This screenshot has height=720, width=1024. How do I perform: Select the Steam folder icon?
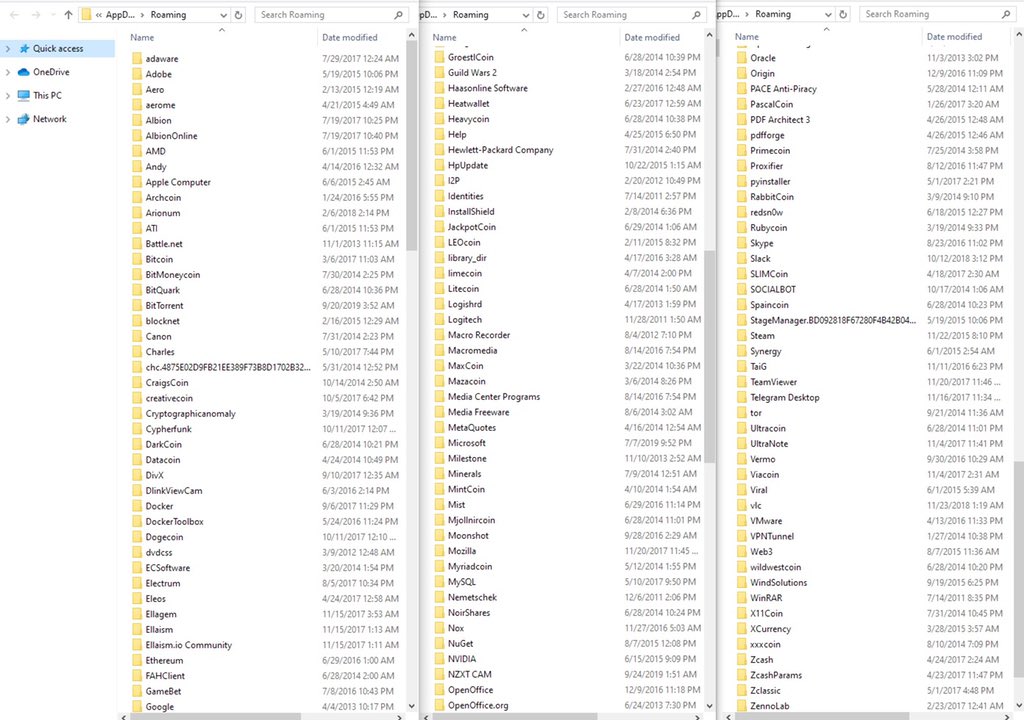[x=741, y=335]
